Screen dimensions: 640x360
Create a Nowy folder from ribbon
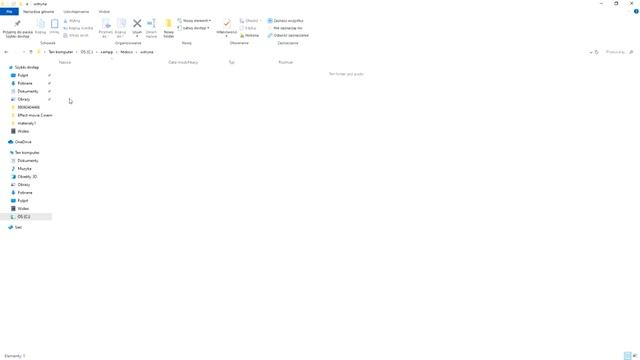(x=169, y=28)
